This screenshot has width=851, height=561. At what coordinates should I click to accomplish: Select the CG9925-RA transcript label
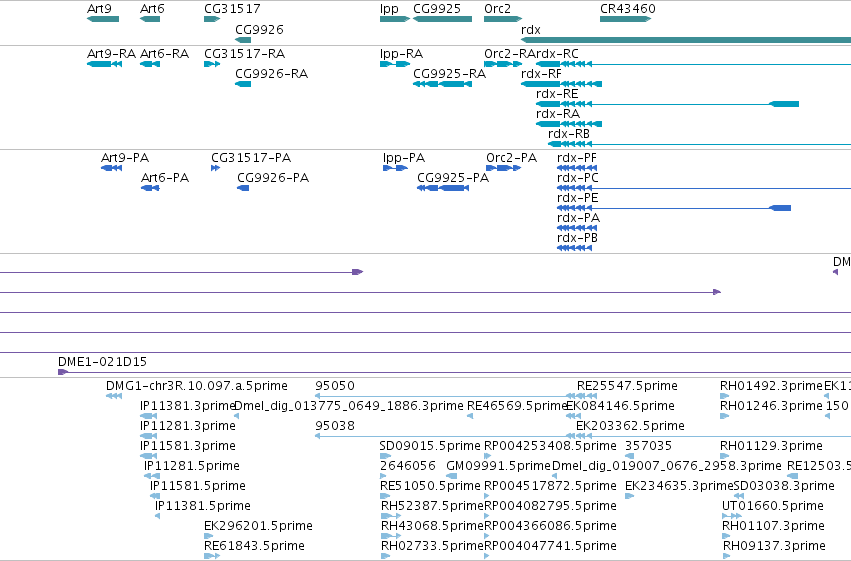(449, 74)
